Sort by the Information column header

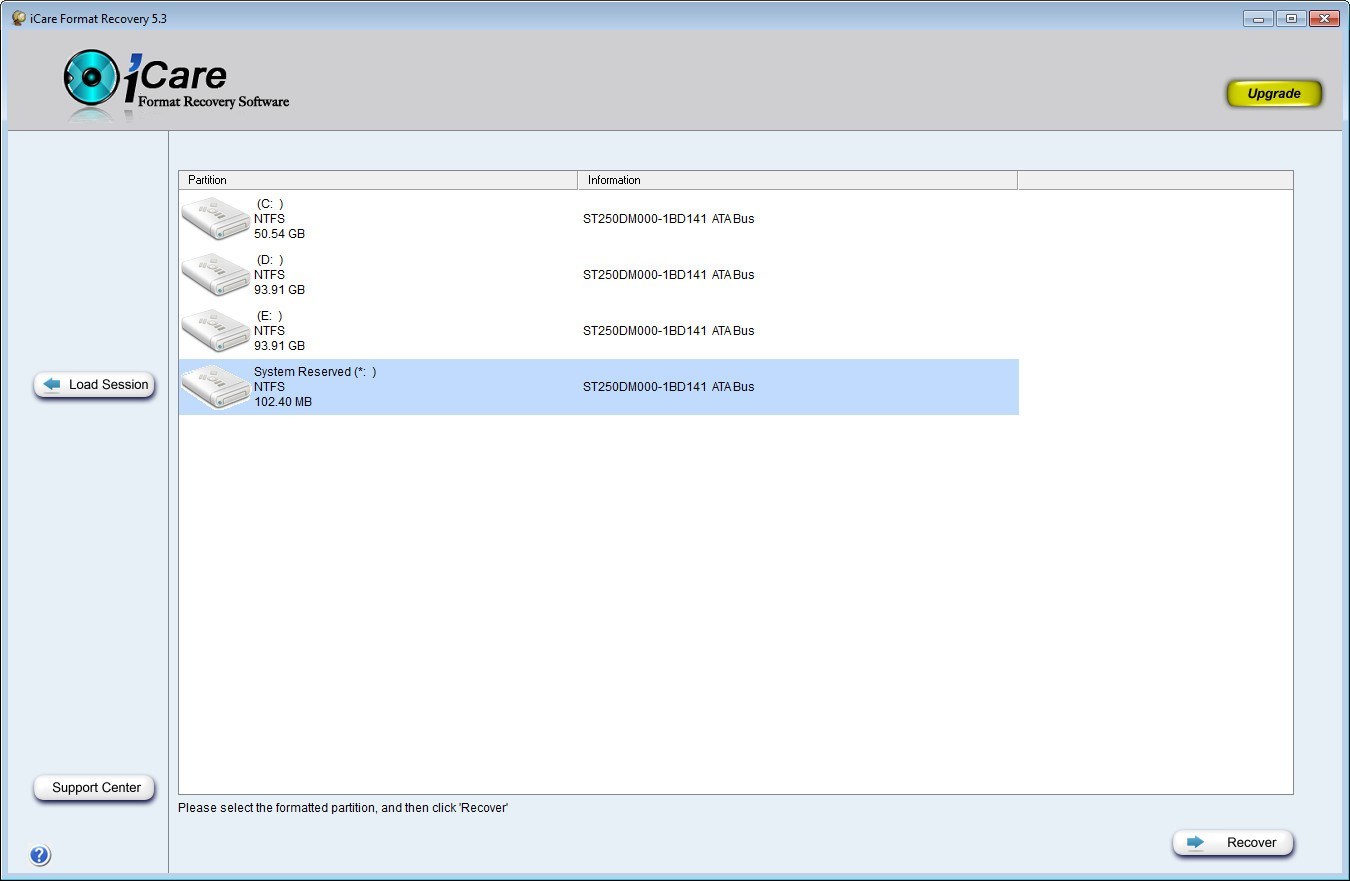click(x=797, y=180)
